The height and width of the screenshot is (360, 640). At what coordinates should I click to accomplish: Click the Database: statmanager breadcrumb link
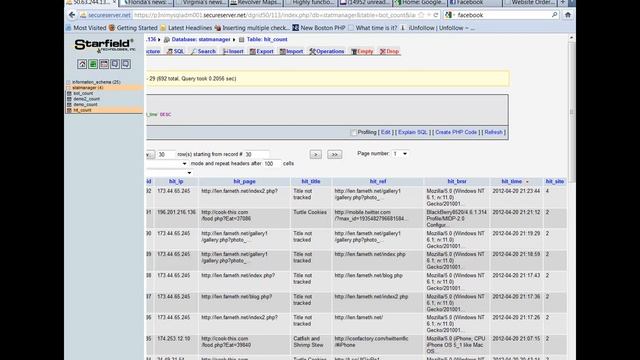coord(201,40)
